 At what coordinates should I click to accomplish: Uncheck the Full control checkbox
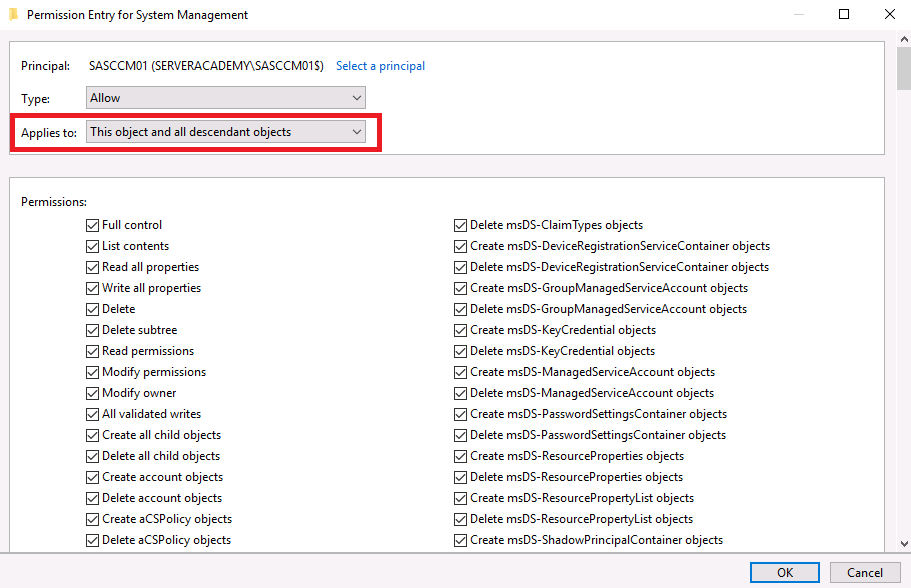[x=92, y=225]
